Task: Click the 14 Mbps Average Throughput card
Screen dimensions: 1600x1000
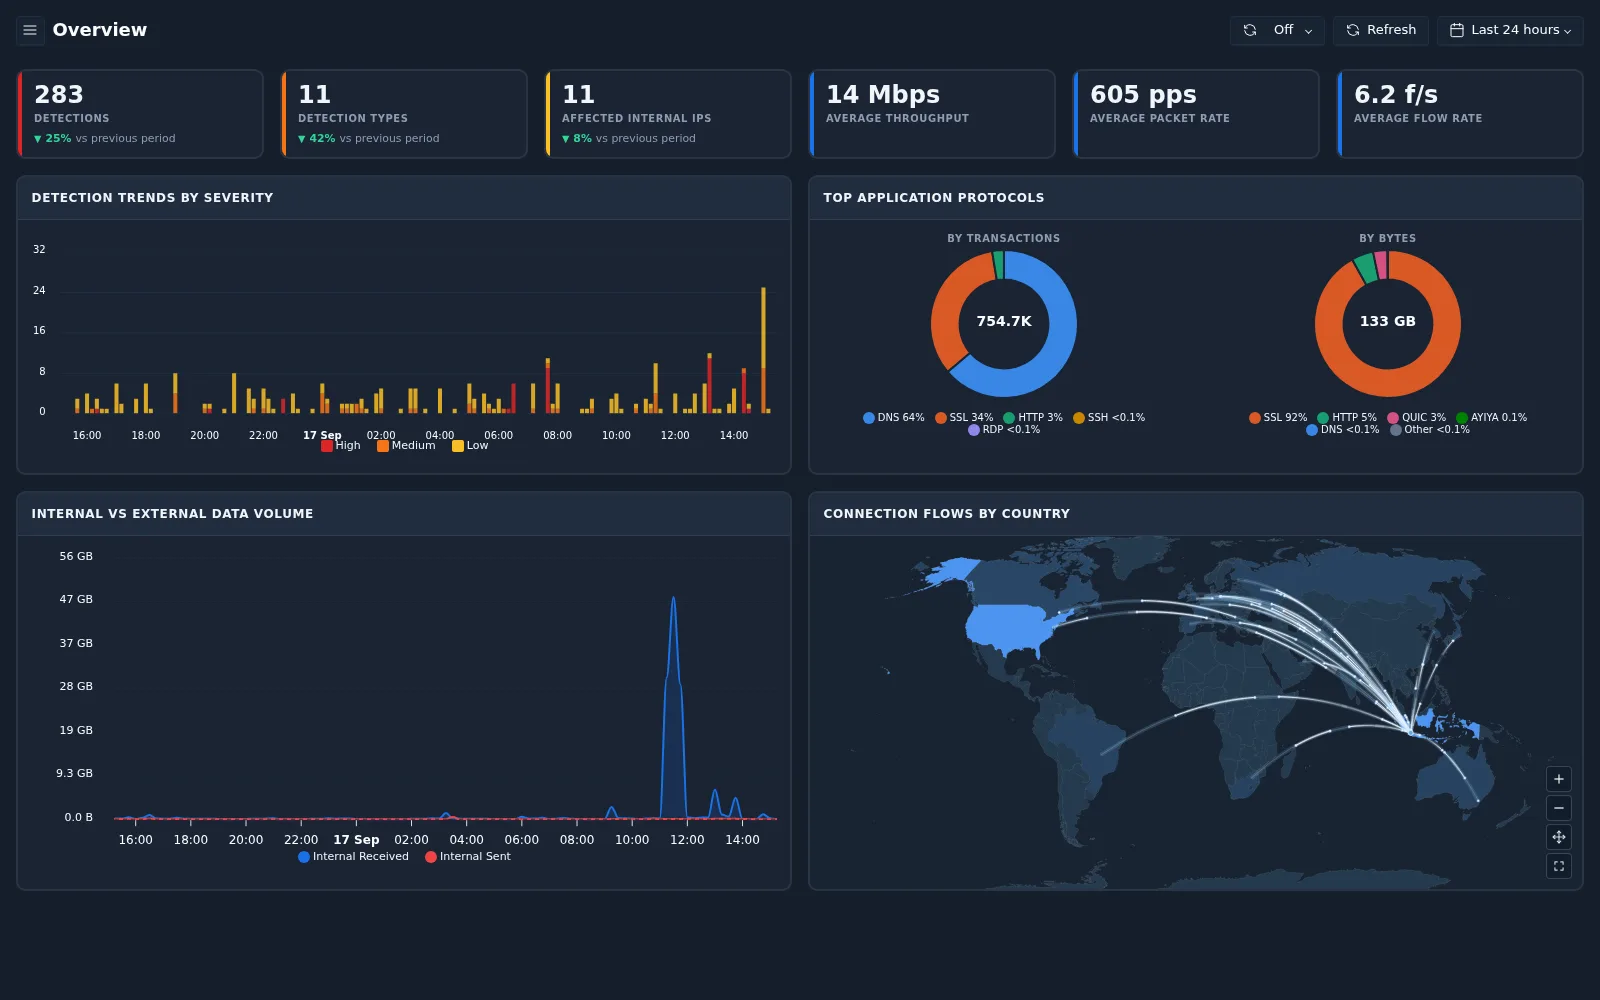Action: [x=932, y=114]
